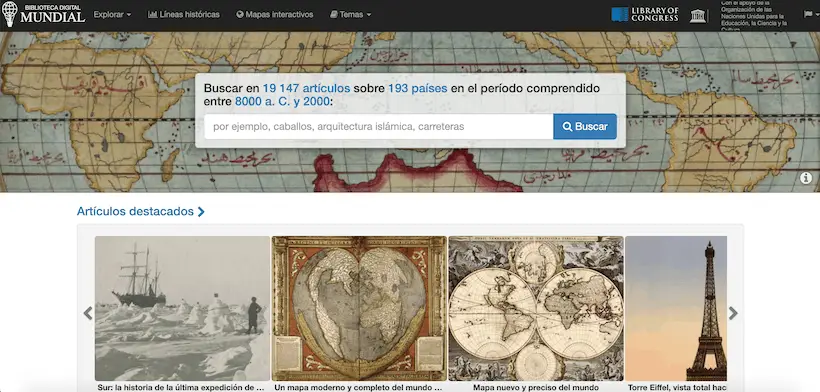This screenshot has height=392, width=820.
Task: Show previous featured item with left arrow
Action: (88, 313)
